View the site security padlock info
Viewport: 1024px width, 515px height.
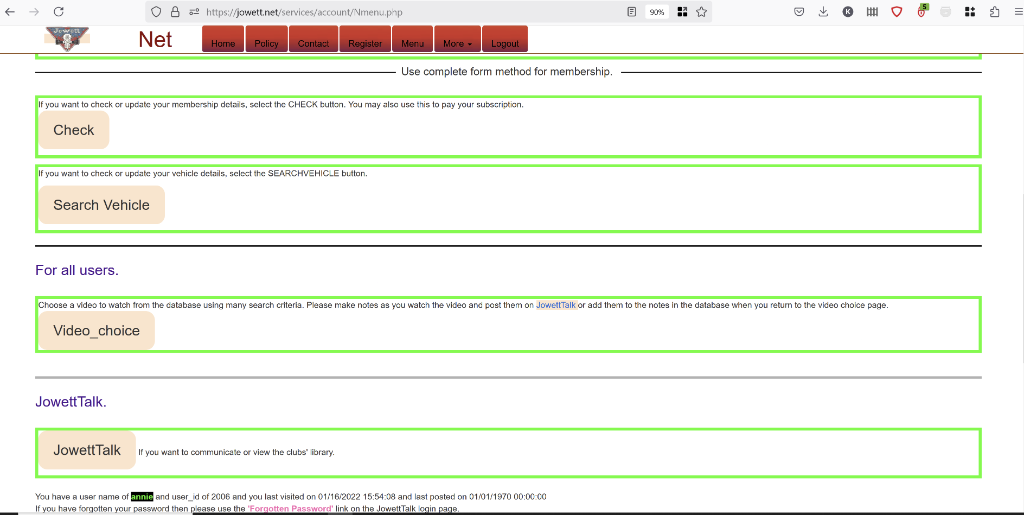pos(175,12)
